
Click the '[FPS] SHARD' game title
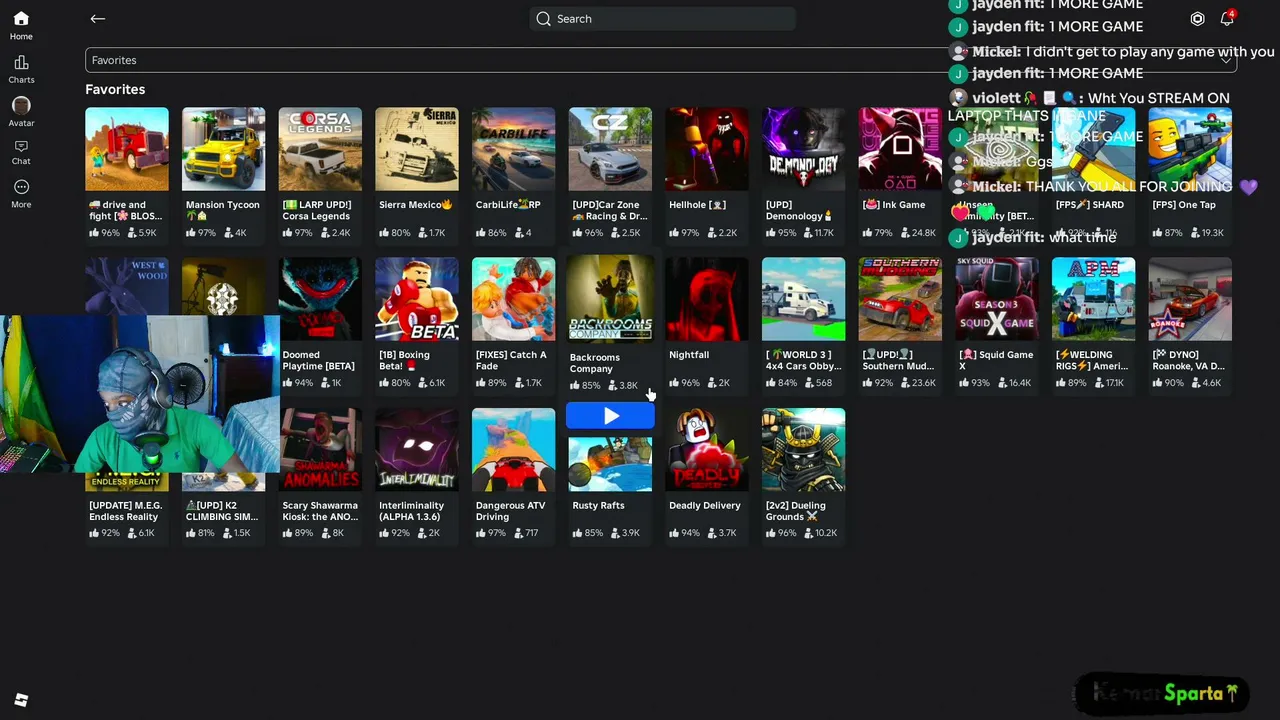coord(1090,205)
